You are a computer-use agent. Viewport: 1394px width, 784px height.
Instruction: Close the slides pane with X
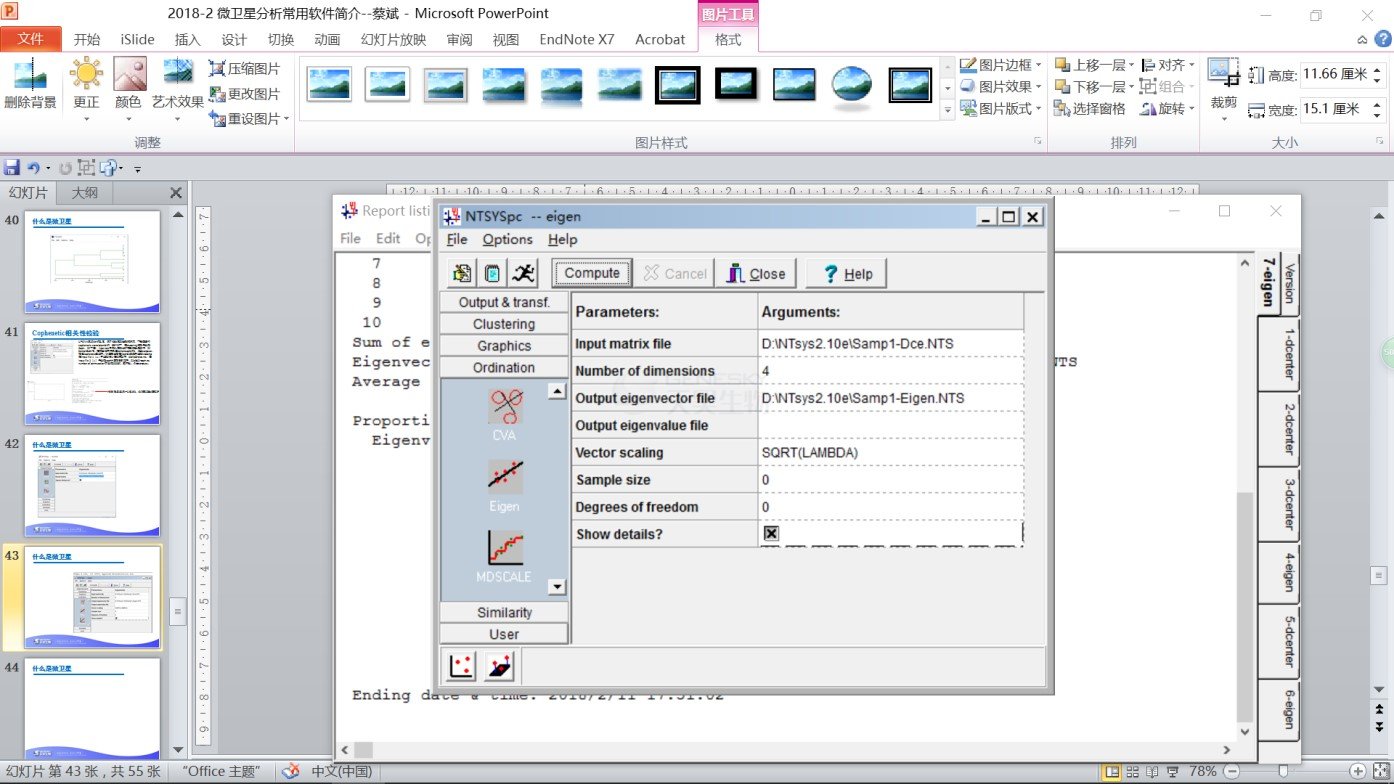176,193
